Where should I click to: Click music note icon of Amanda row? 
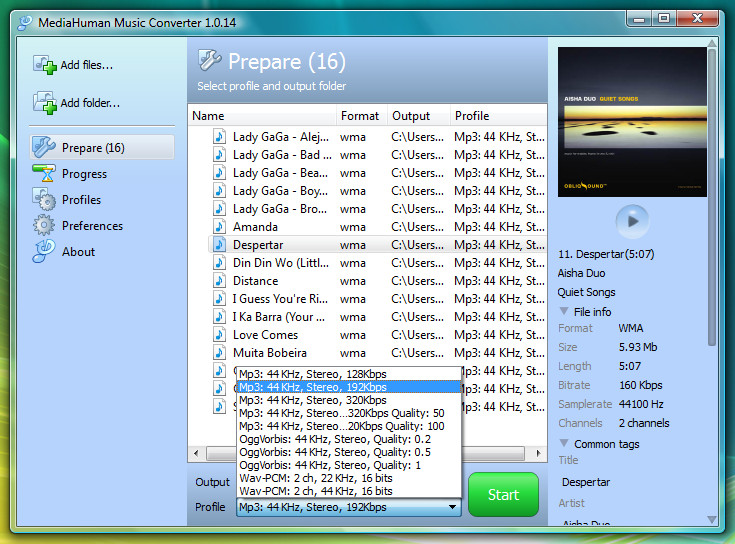[x=219, y=226]
